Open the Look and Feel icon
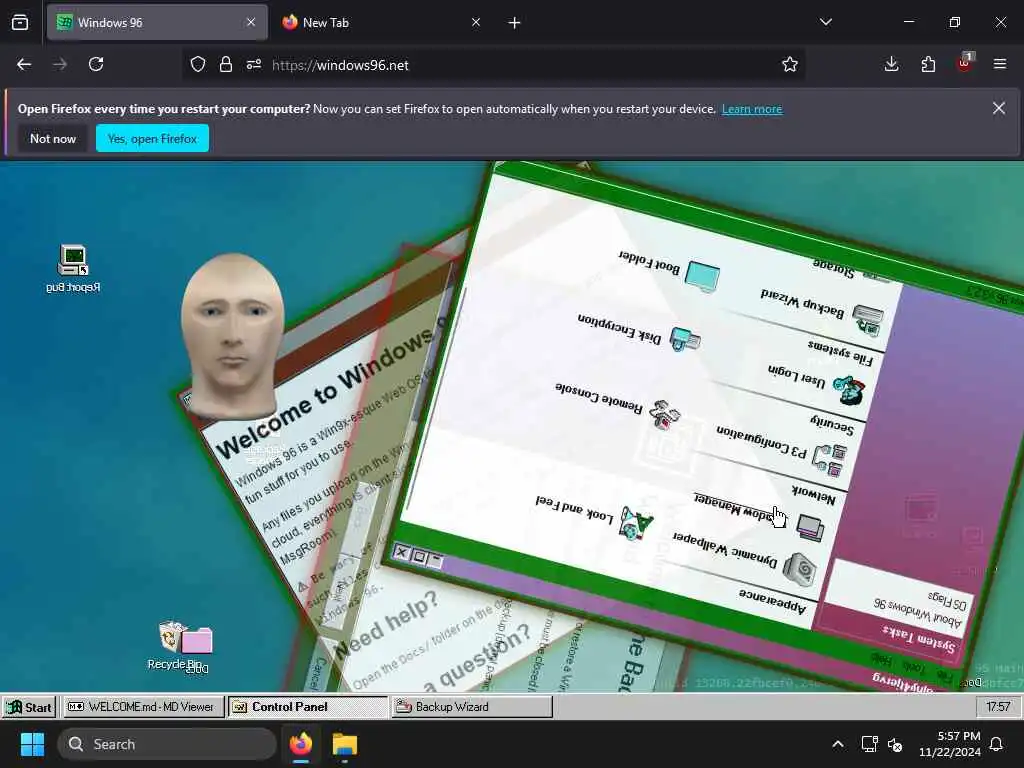The image size is (1024, 768). pyautogui.click(x=636, y=523)
